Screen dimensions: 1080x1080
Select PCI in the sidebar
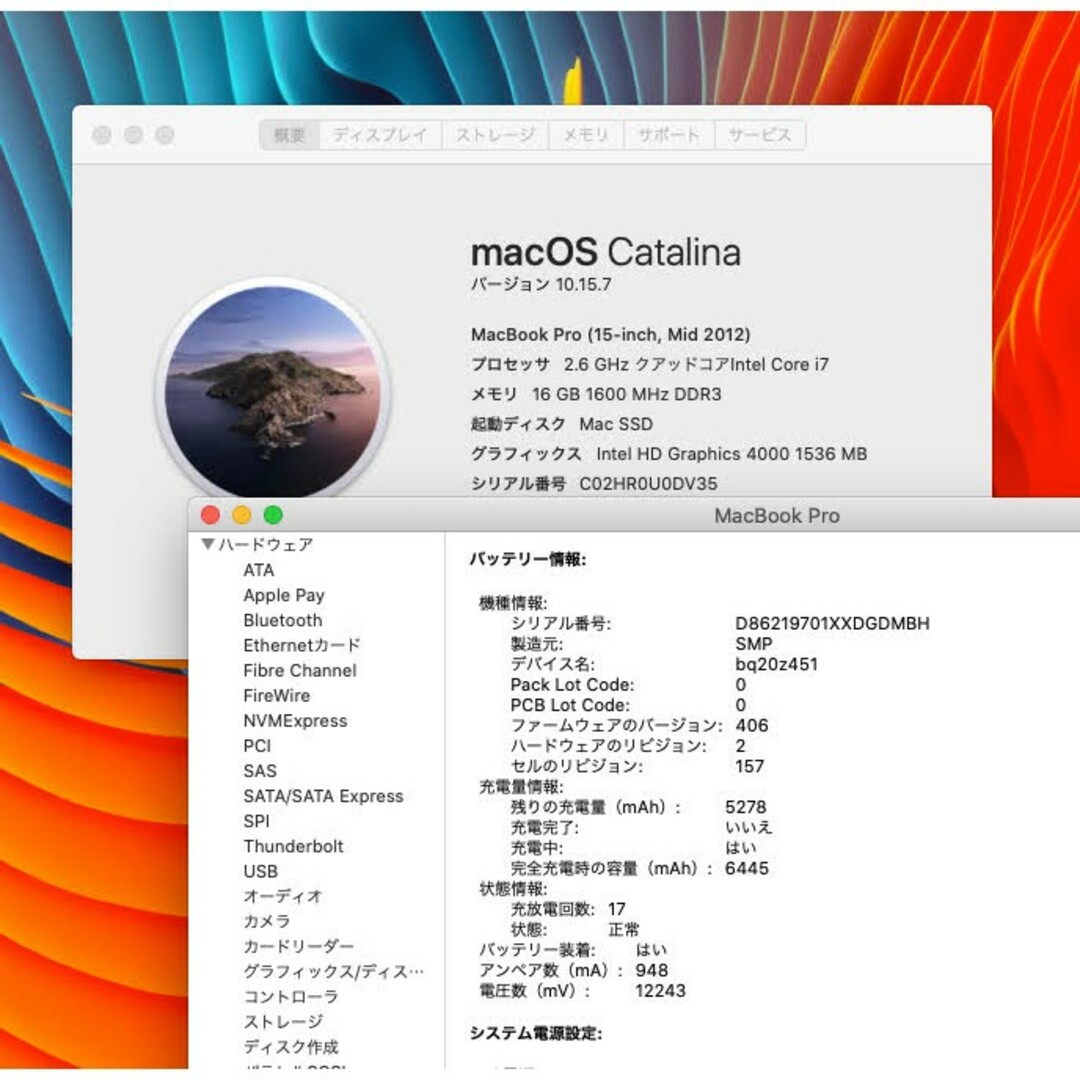257,746
